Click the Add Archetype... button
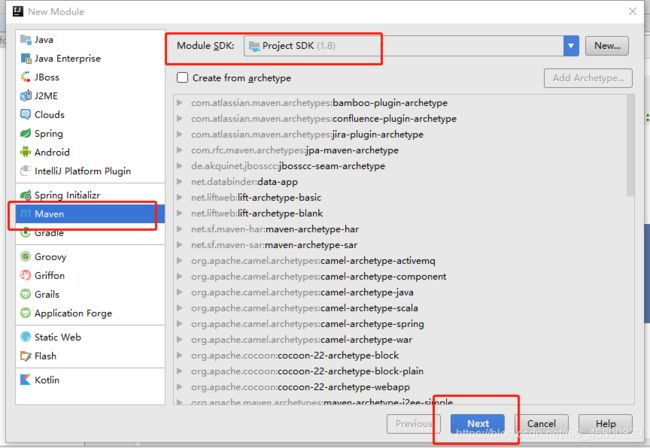The height and width of the screenshot is (448, 650). (588, 78)
